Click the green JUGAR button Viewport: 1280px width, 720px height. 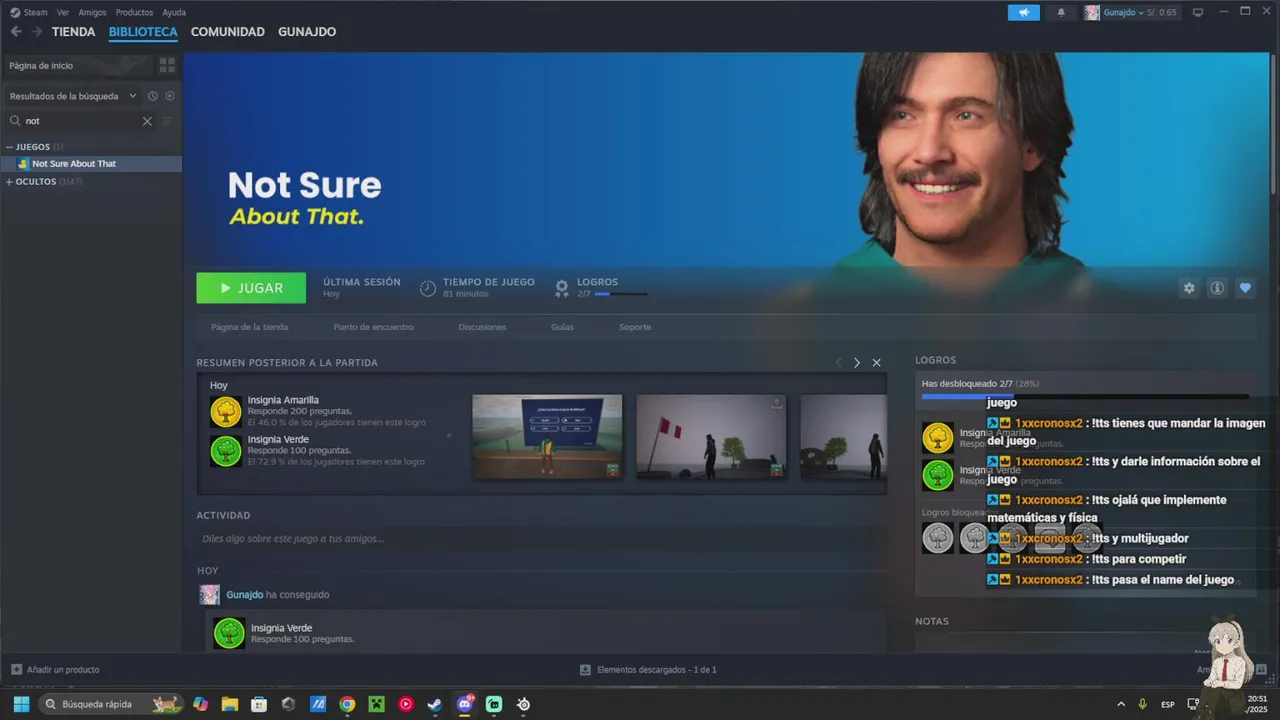(x=251, y=288)
